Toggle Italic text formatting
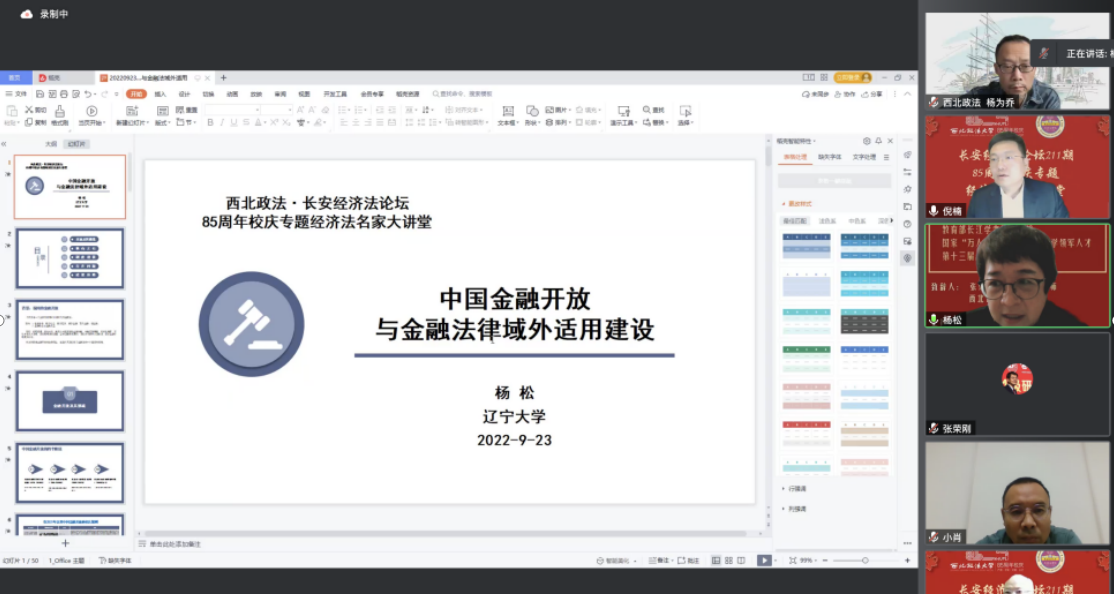Screen dimensions: 1114x594 tap(222, 123)
